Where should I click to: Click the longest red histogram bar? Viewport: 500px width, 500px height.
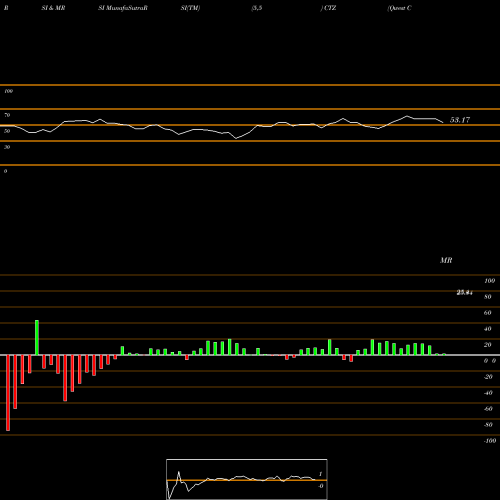click(8, 393)
